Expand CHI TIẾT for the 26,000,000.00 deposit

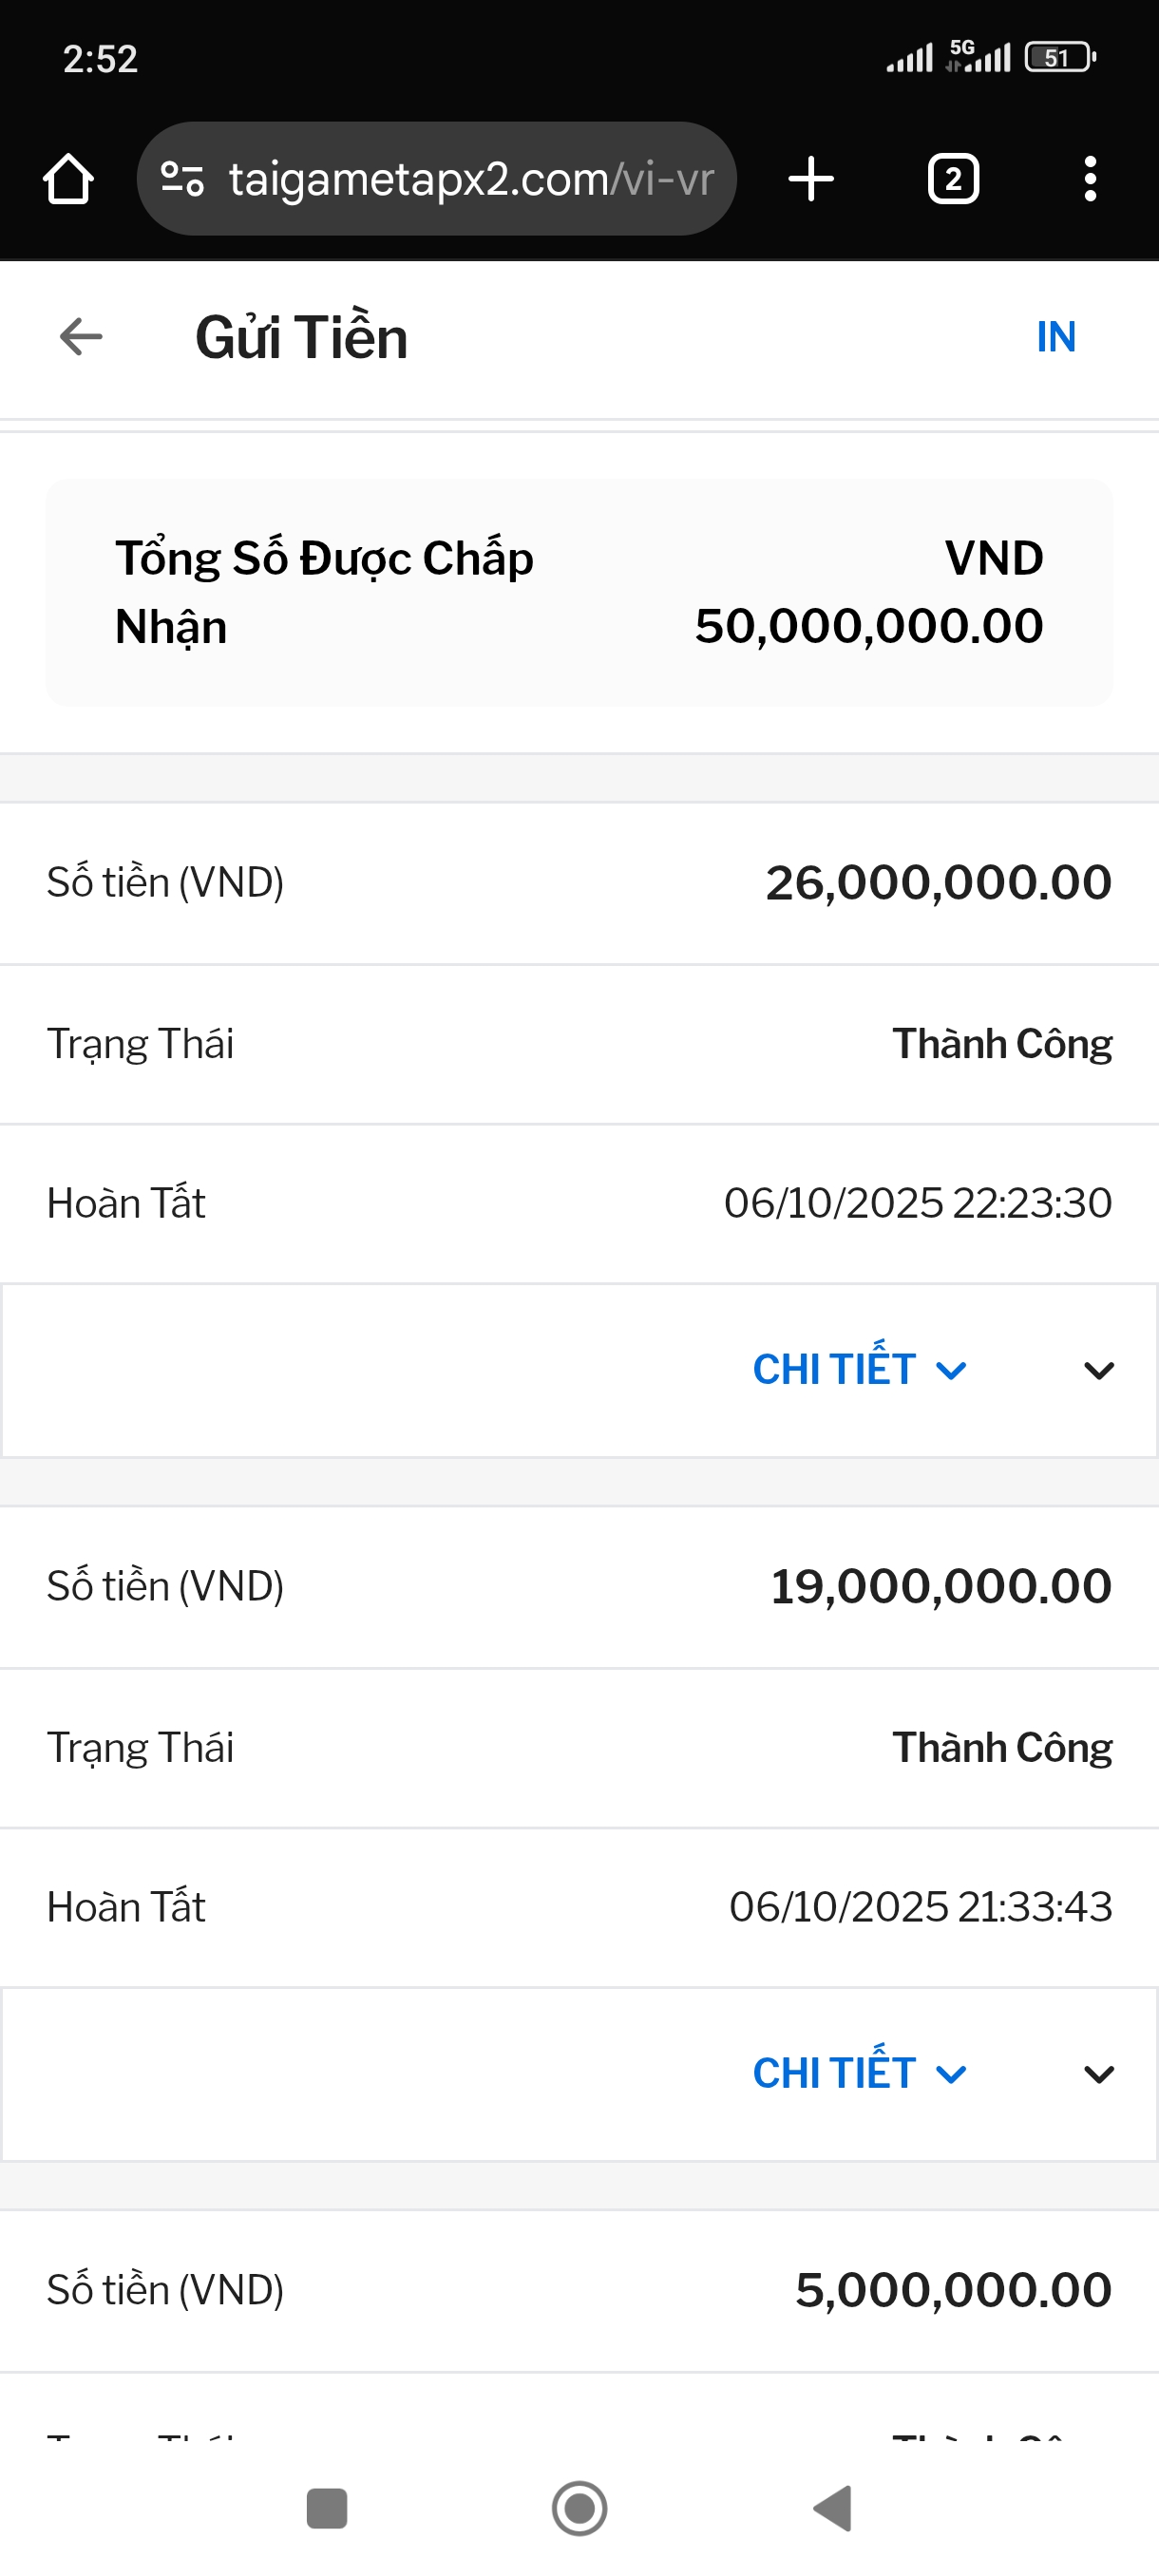click(x=858, y=1370)
